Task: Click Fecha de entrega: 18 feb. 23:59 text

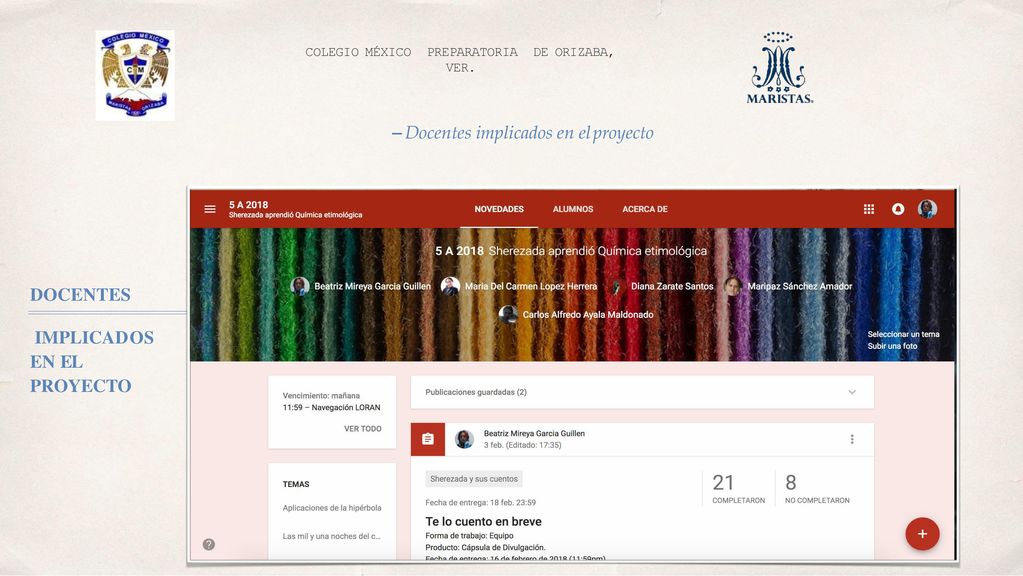Action: [481, 503]
